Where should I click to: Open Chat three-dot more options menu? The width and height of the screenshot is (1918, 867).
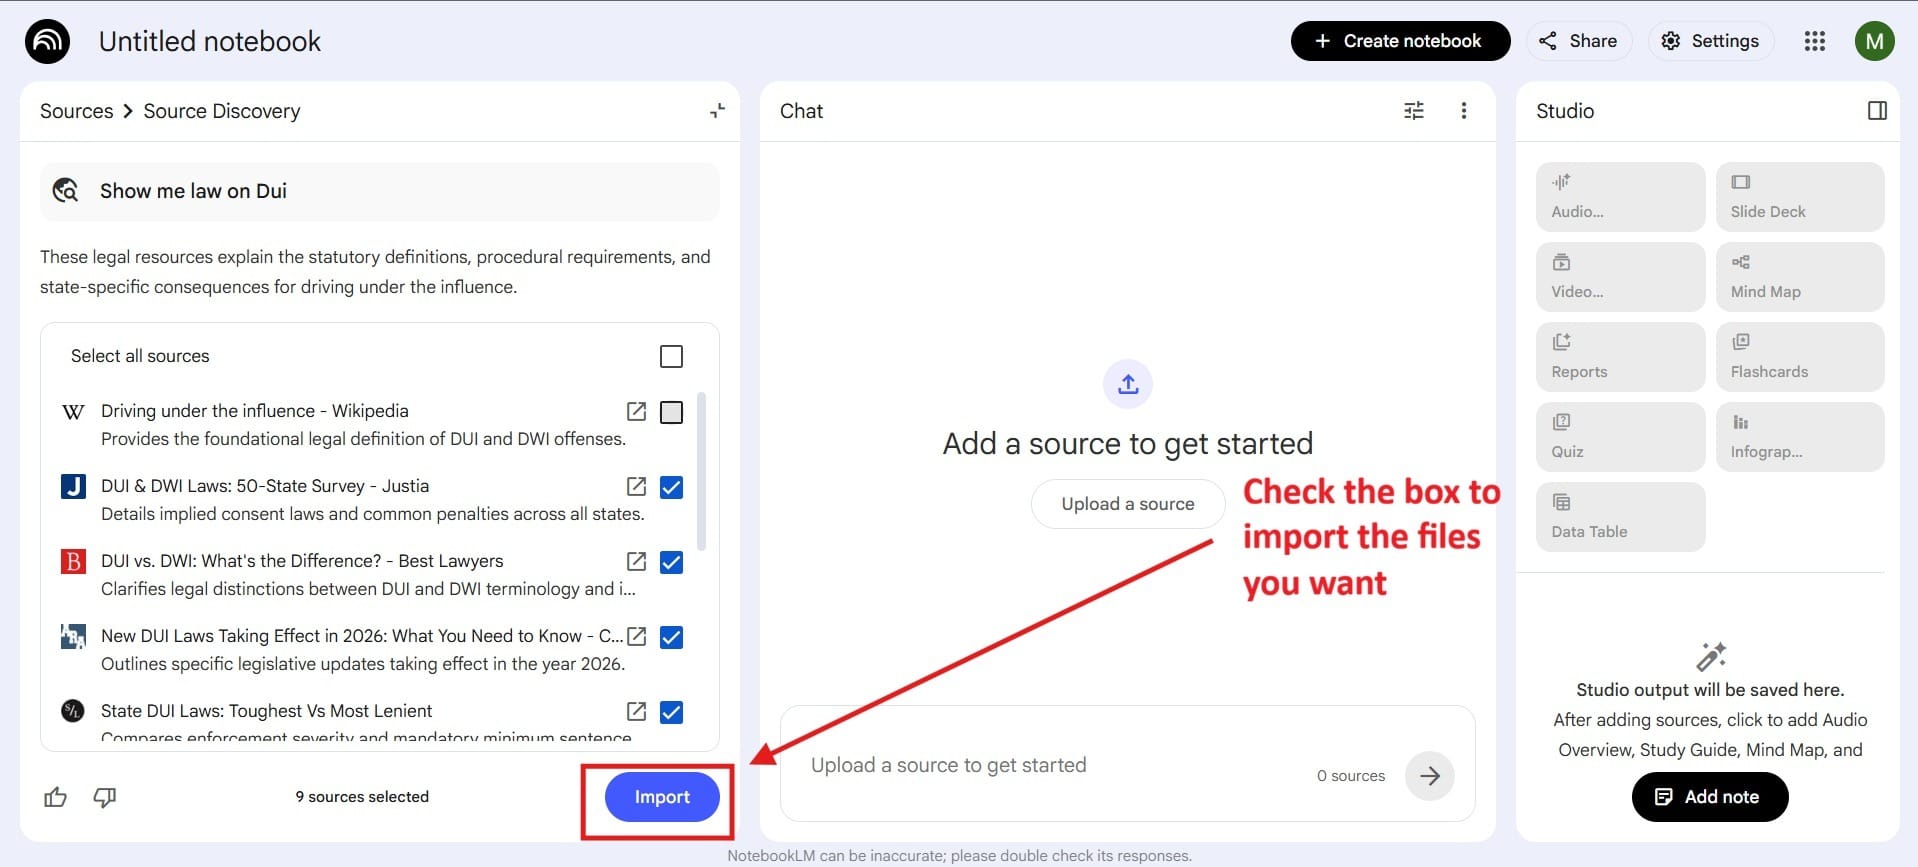coord(1463,111)
